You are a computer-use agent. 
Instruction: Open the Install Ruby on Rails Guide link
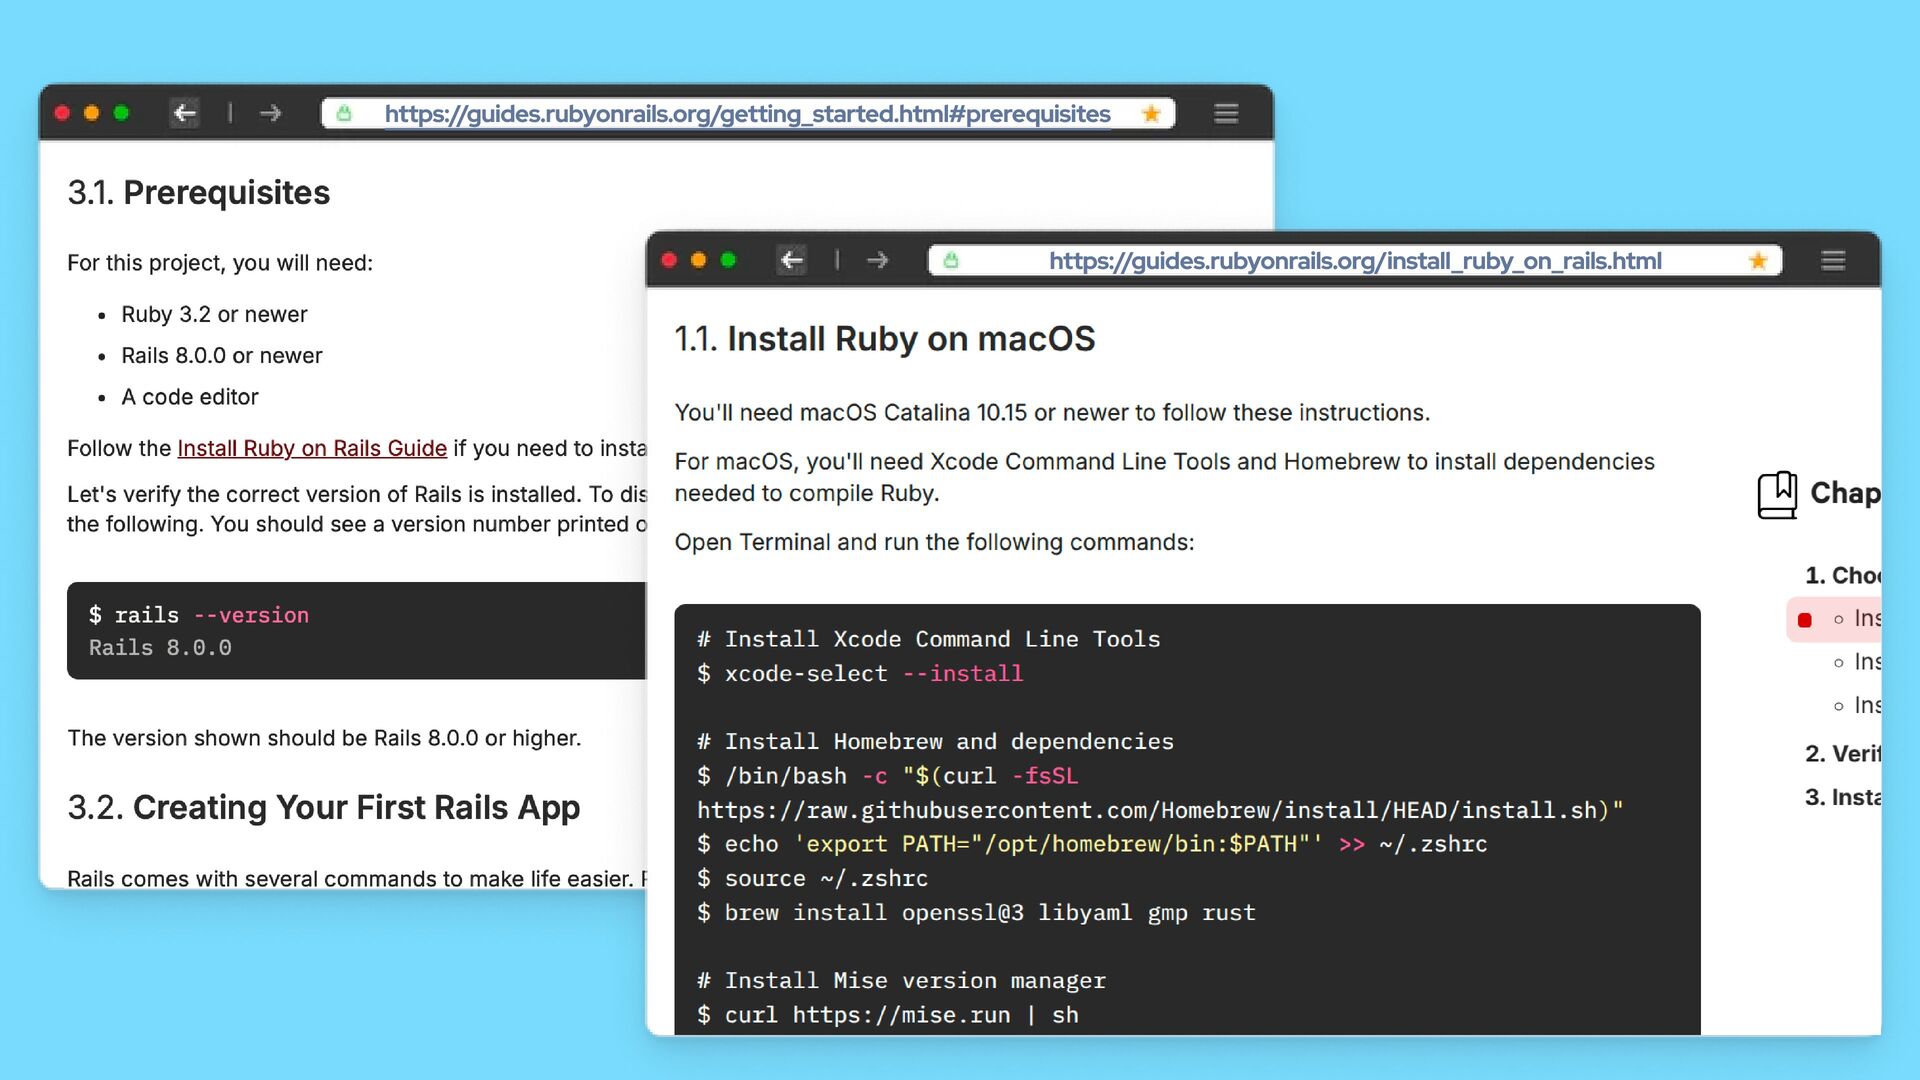point(312,448)
